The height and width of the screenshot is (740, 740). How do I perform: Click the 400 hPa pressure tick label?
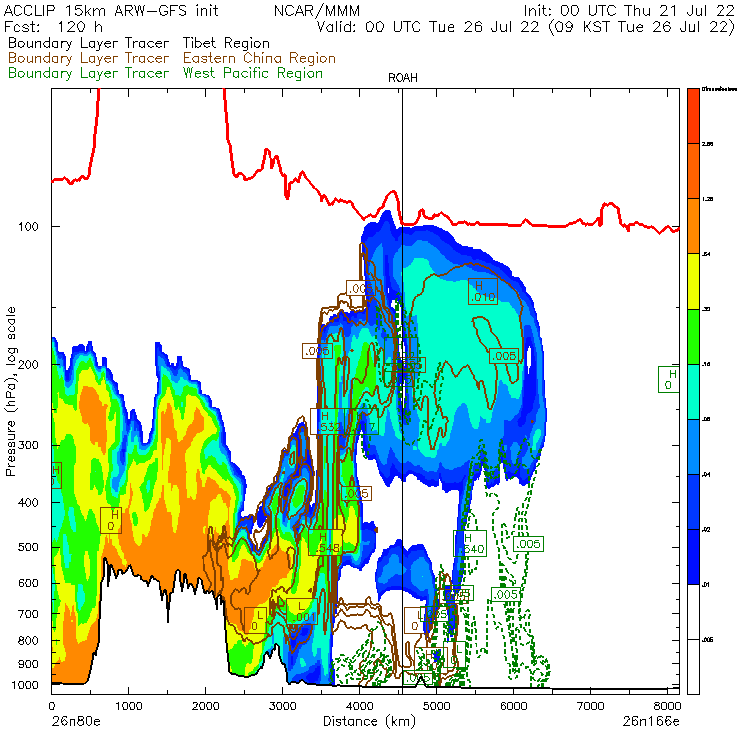(x=28, y=502)
